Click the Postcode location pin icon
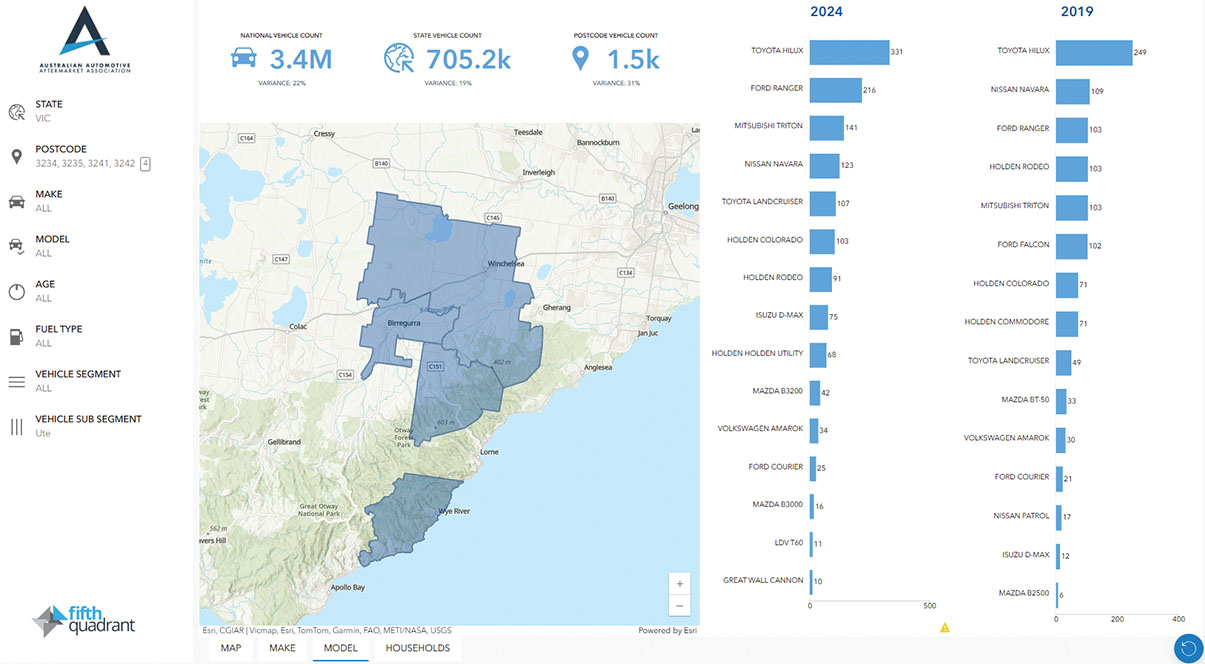Image resolution: width=1205 pixels, height=664 pixels. [x=16, y=157]
